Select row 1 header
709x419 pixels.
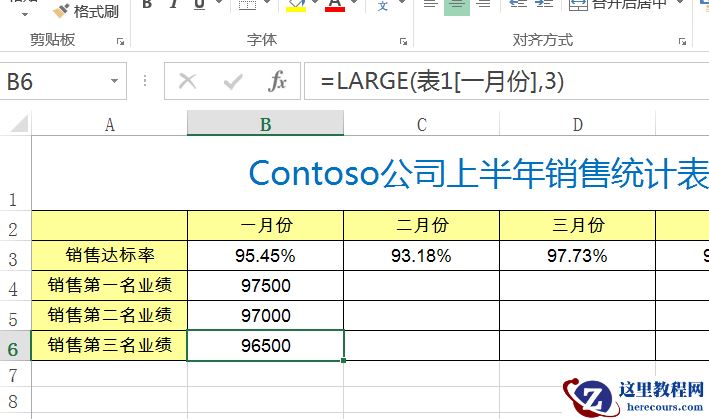[x=15, y=173]
